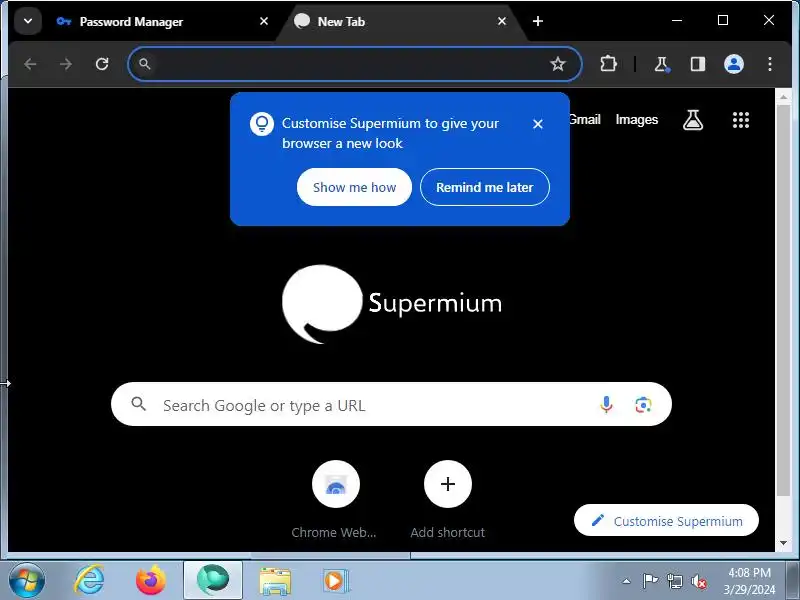Open Windows Explorer from the taskbar

[x=275, y=581]
